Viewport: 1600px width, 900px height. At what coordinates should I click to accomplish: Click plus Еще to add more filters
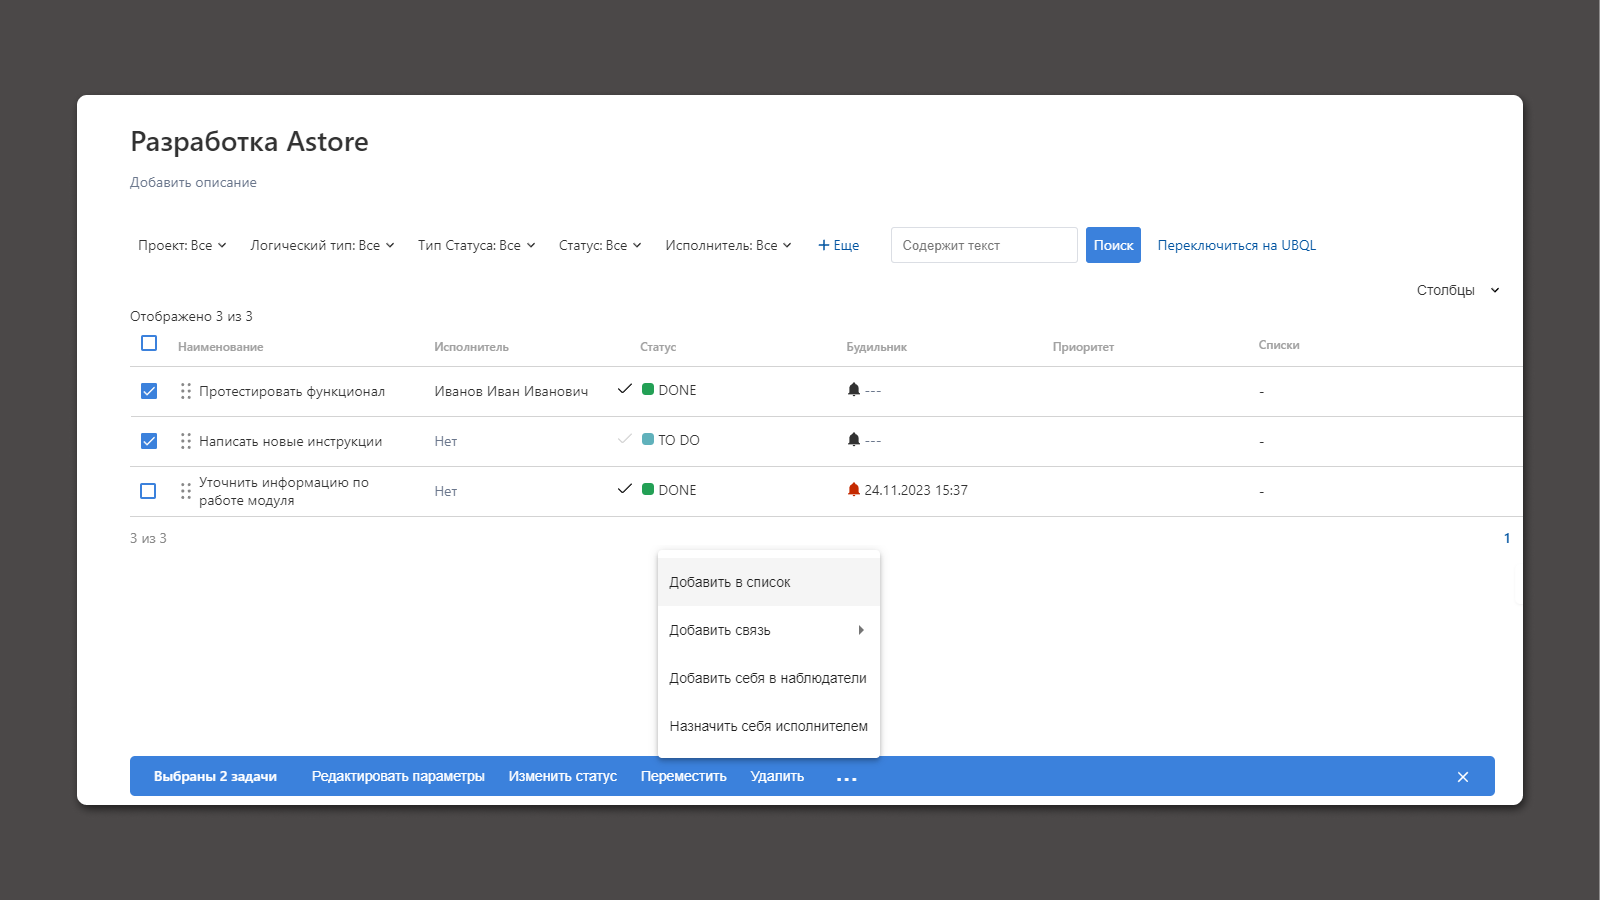[839, 245]
